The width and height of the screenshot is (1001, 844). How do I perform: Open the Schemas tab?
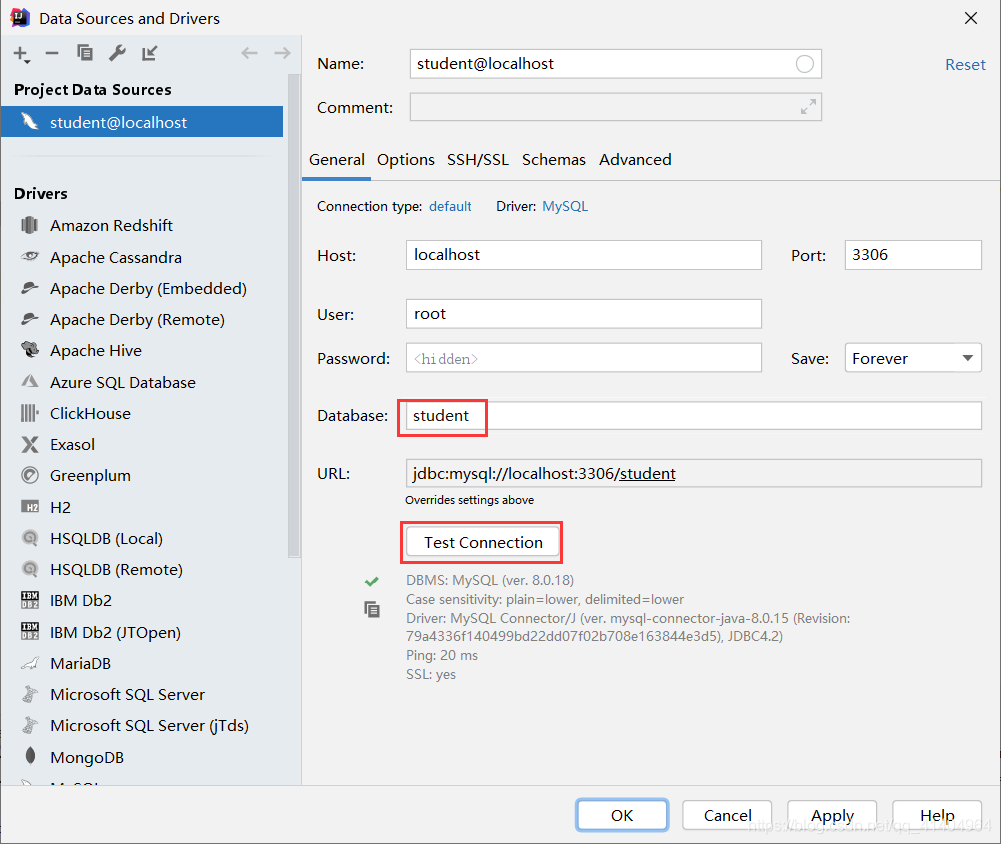coord(554,160)
